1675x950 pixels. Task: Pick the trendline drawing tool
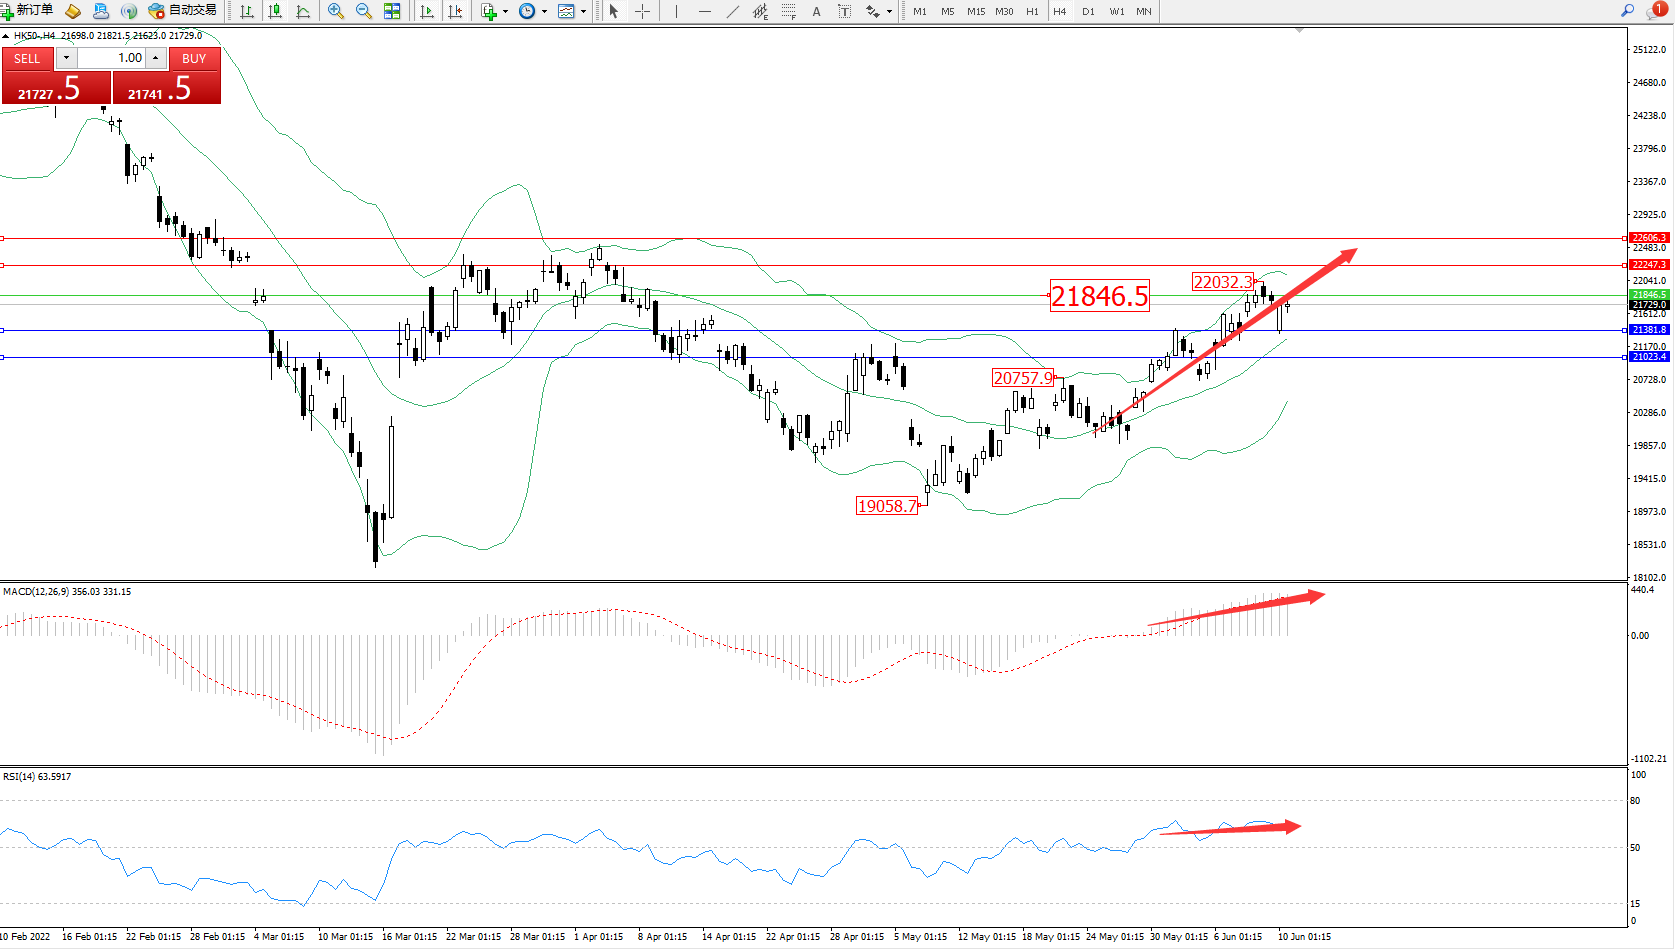(x=733, y=11)
